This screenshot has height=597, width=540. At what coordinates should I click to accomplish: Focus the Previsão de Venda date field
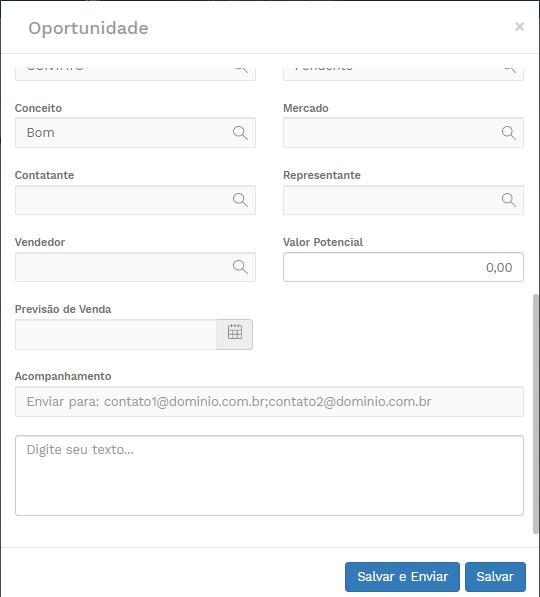pos(116,334)
